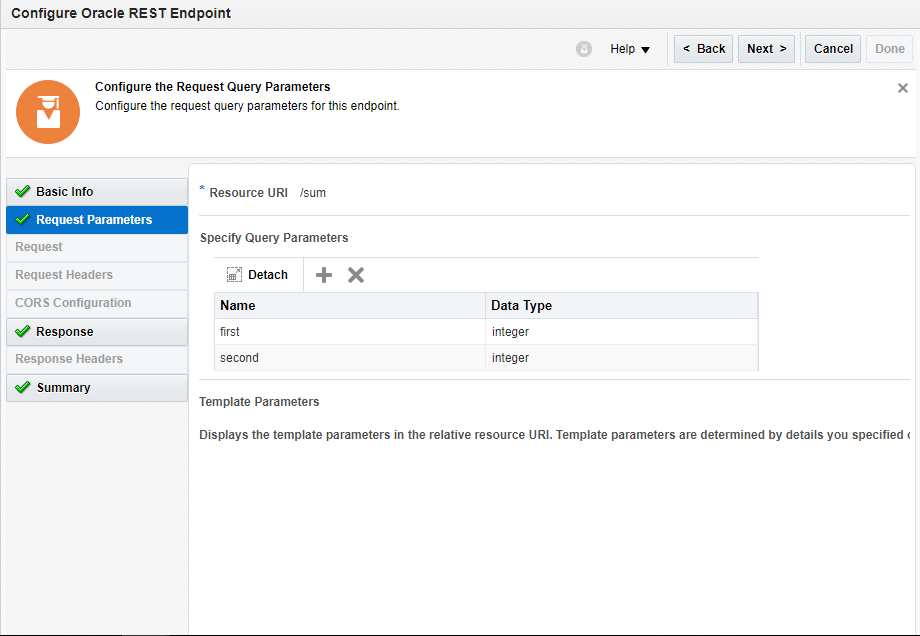Click the Back button

[704, 49]
